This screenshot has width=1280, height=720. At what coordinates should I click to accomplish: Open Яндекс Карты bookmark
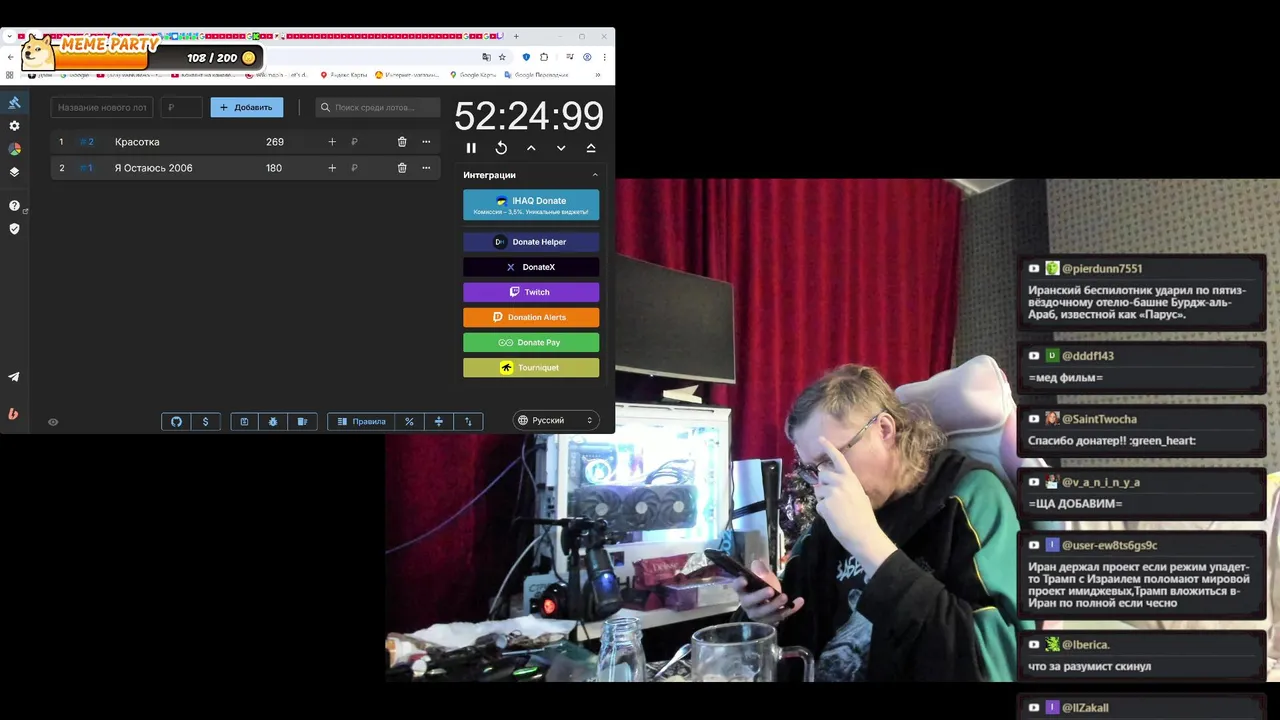[344, 75]
